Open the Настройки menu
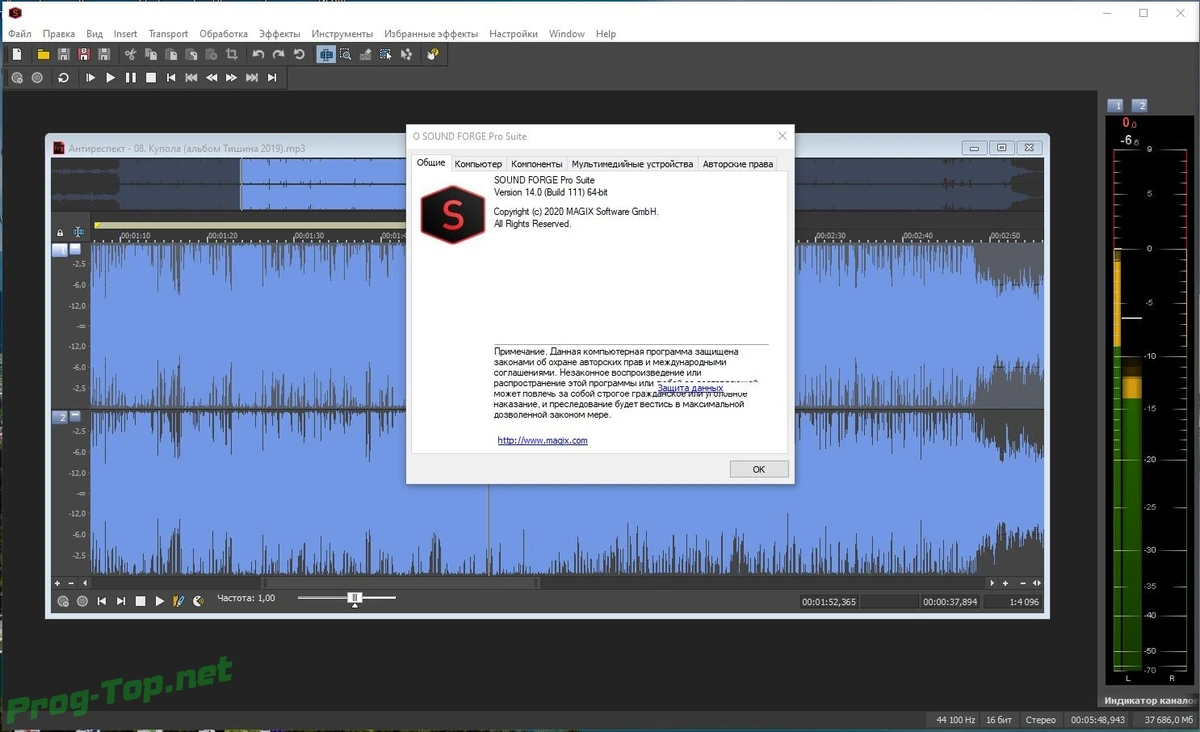 click(513, 34)
